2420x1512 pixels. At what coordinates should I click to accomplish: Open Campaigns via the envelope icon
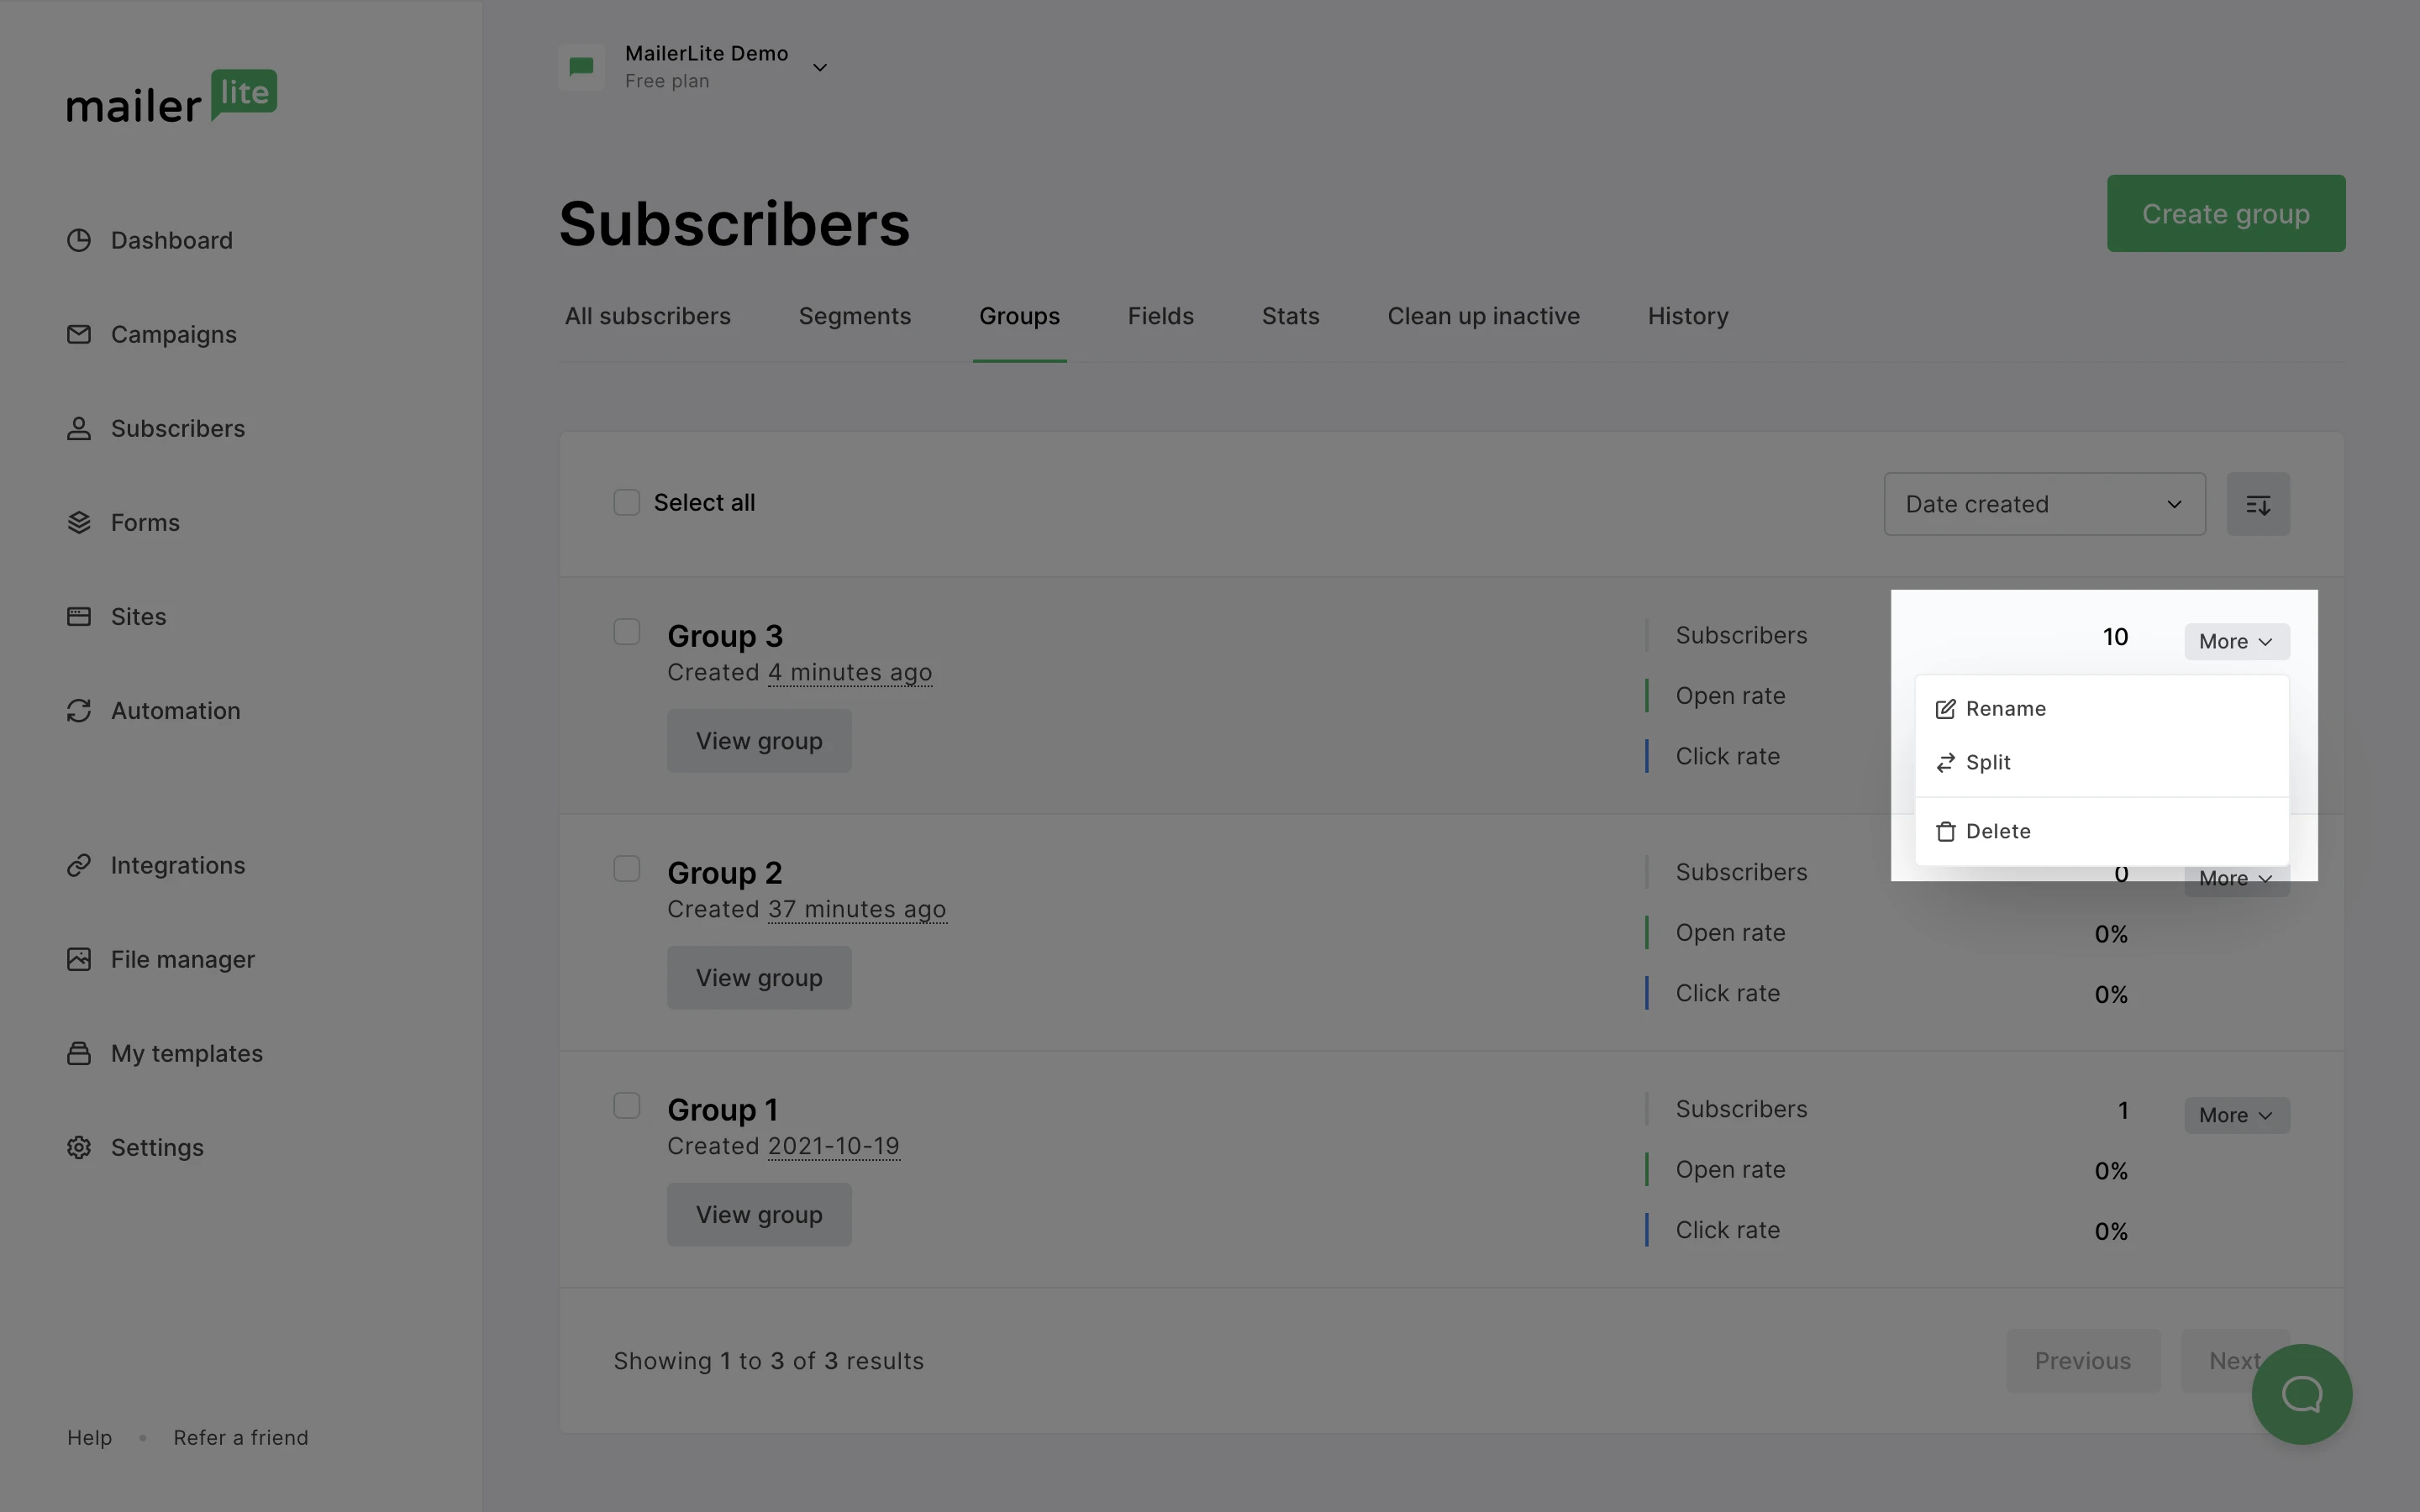(x=79, y=334)
